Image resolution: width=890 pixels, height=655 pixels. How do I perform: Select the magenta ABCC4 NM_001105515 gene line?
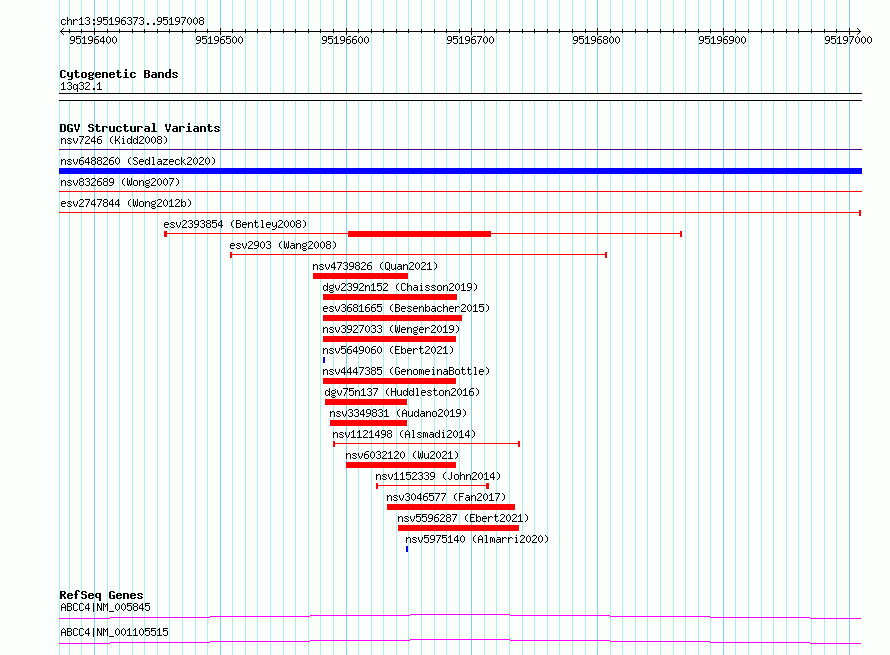[460, 641]
